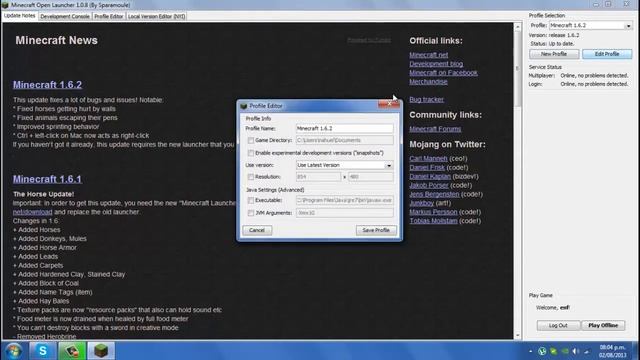Image resolution: width=640 pixels, height=360 pixels.
Task: Close the Profile Editor dialog
Action: click(x=389, y=104)
